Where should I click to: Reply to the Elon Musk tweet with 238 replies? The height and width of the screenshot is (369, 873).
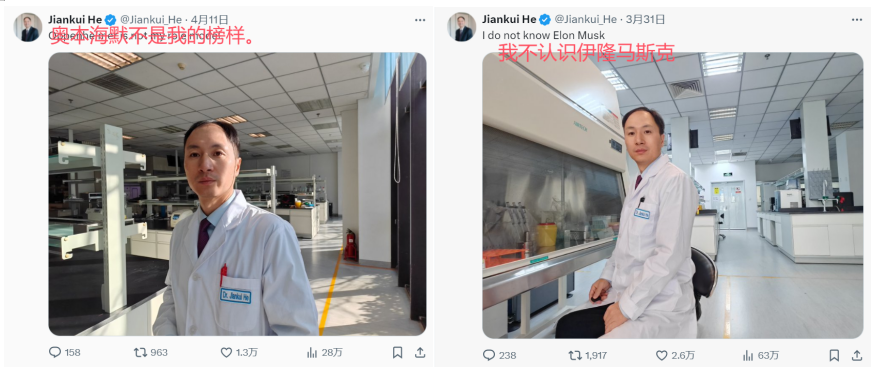(x=499, y=355)
